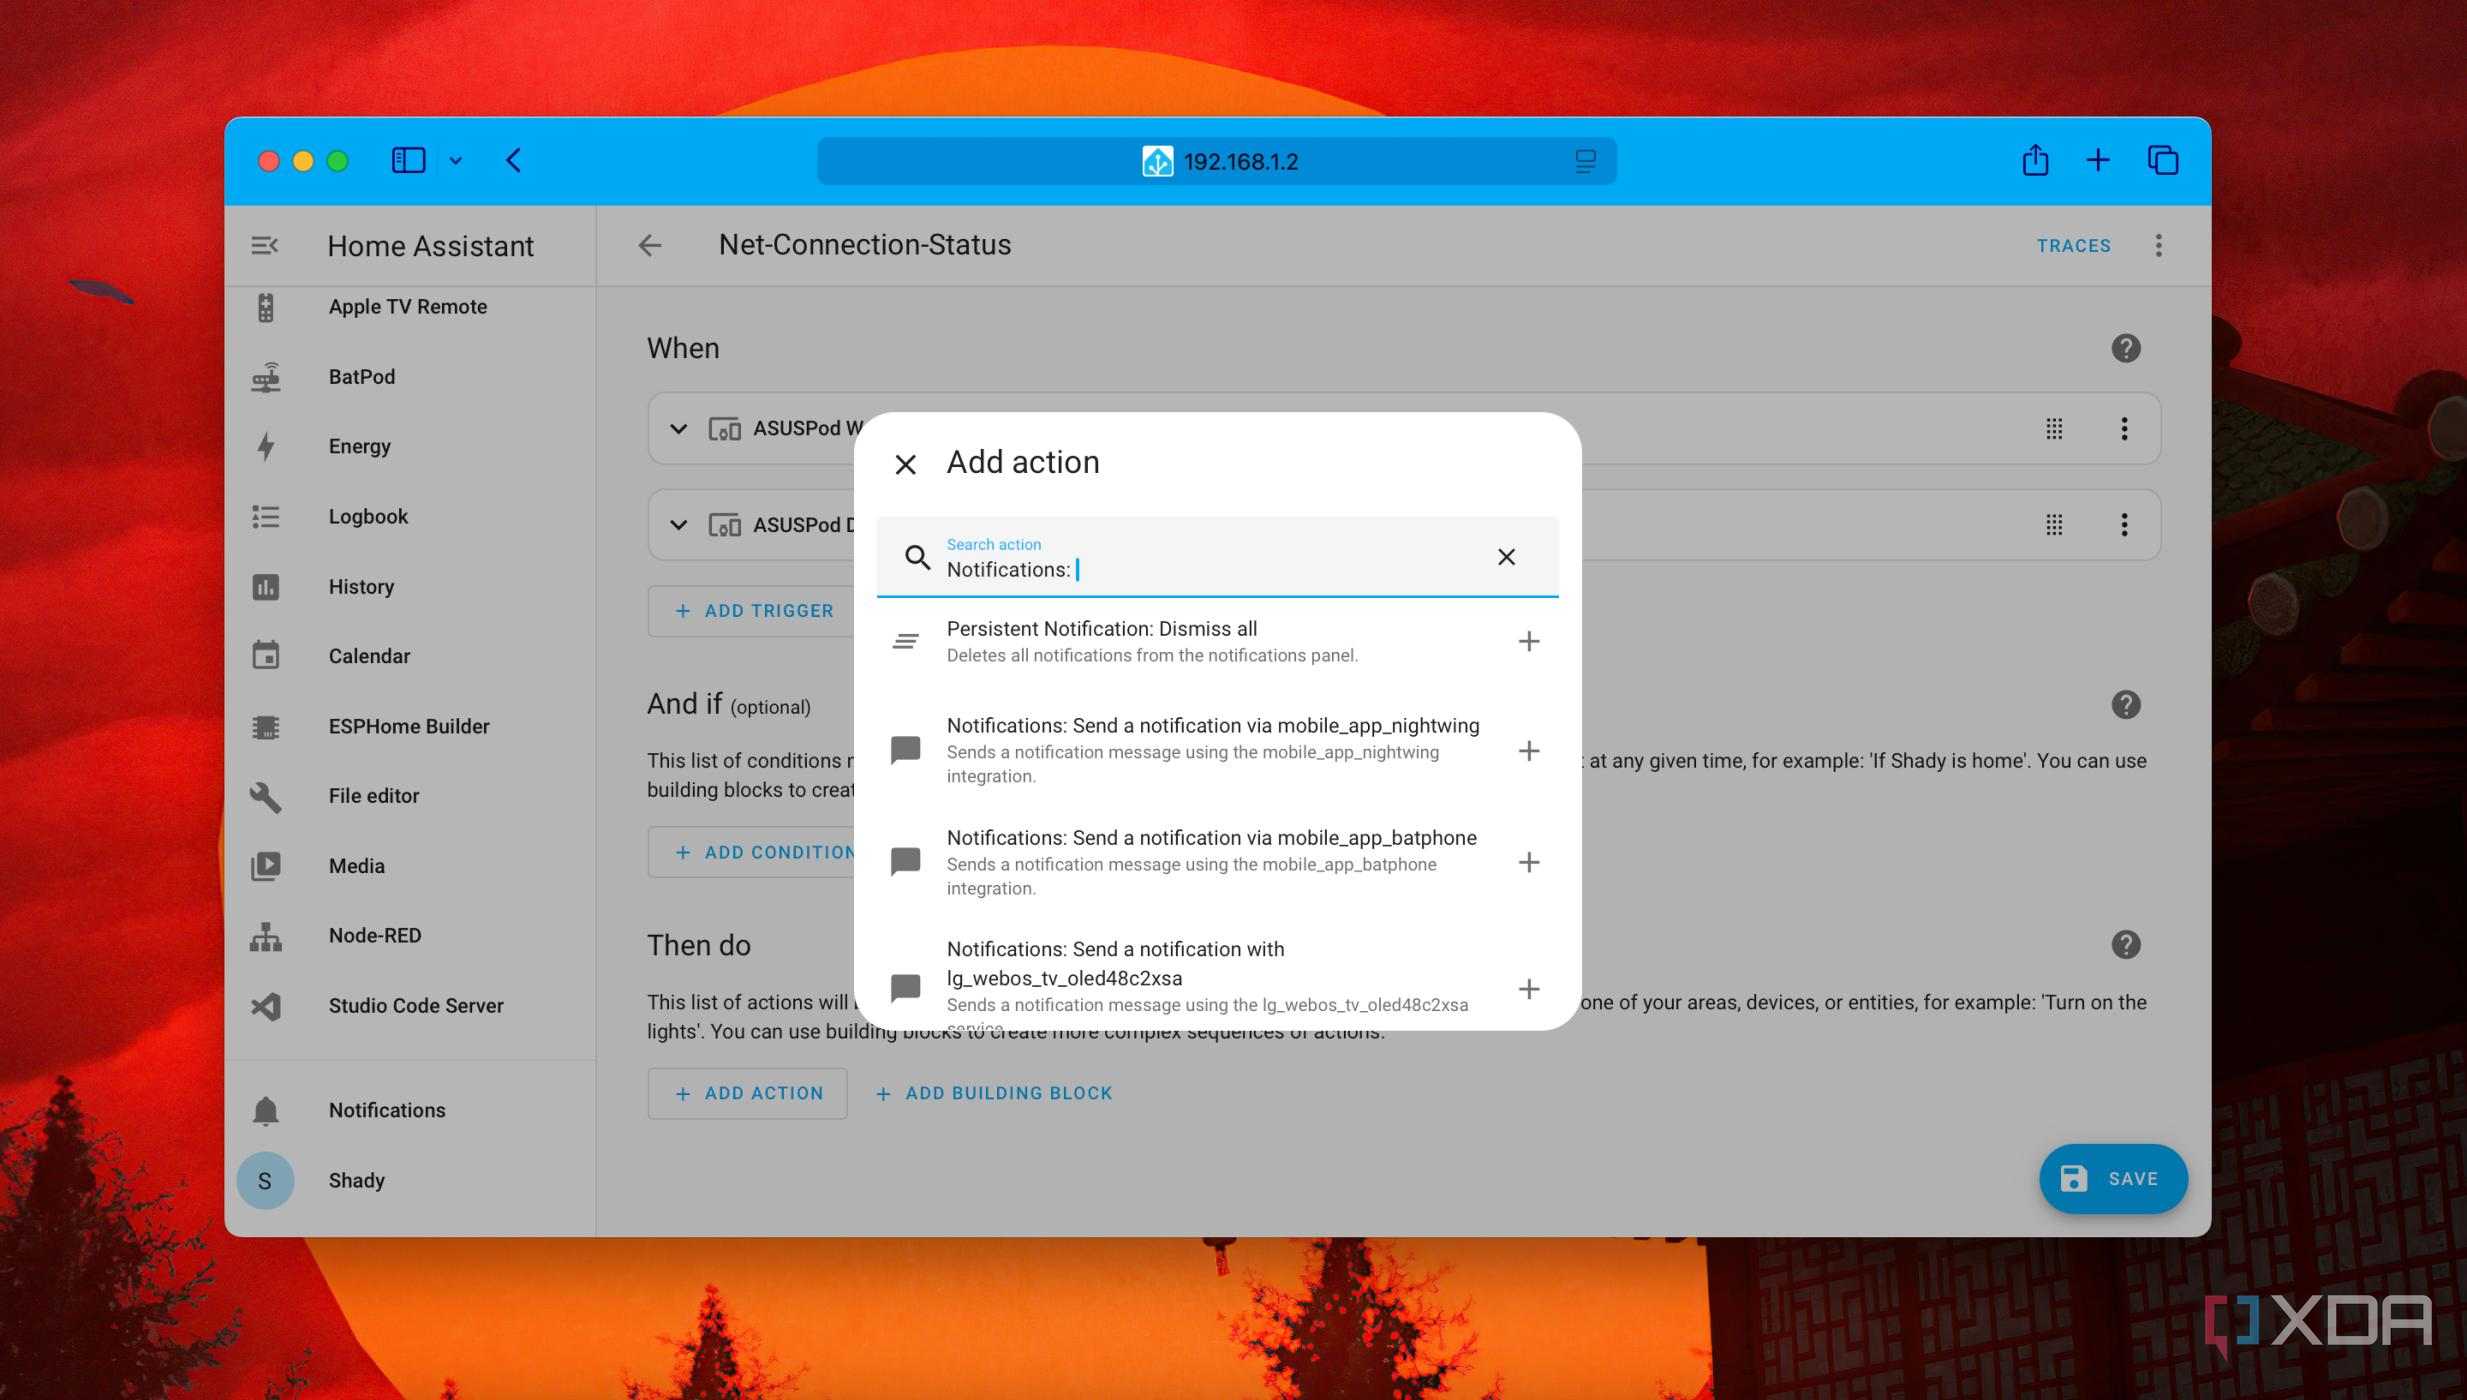
Task: Add Persistent Notification: Dismiss all action
Action: tap(1528, 641)
